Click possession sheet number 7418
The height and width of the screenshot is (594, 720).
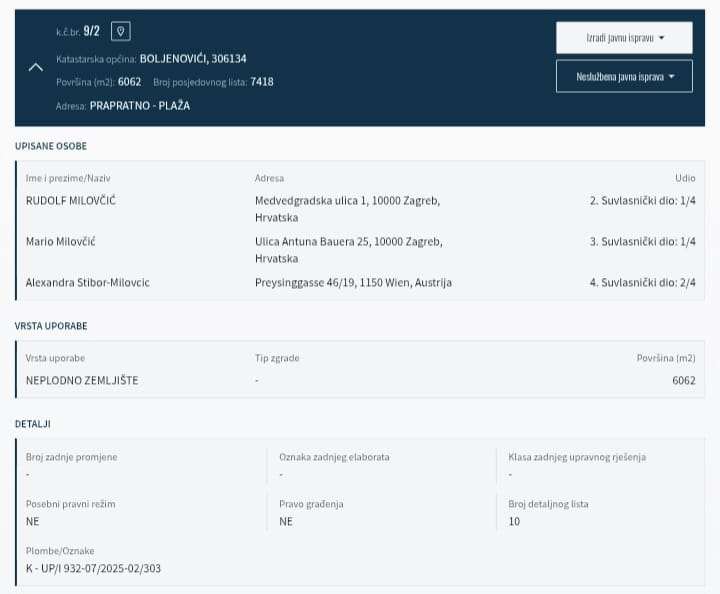coord(262,82)
